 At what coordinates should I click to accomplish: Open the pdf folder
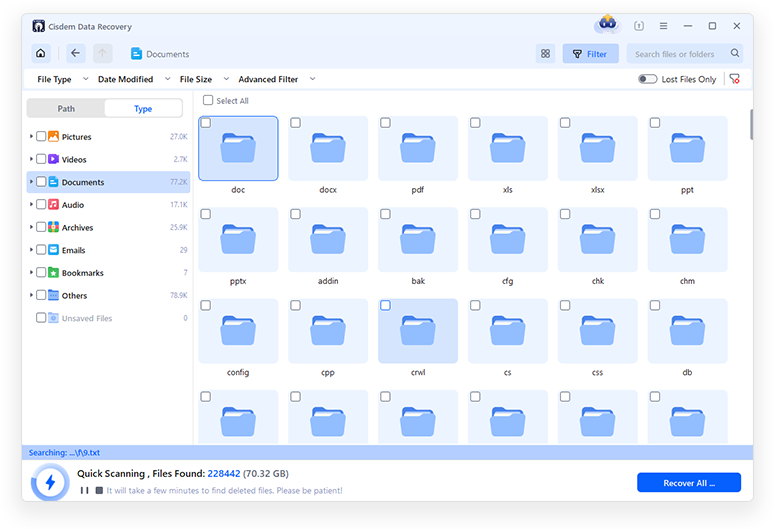pyautogui.click(x=418, y=148)
